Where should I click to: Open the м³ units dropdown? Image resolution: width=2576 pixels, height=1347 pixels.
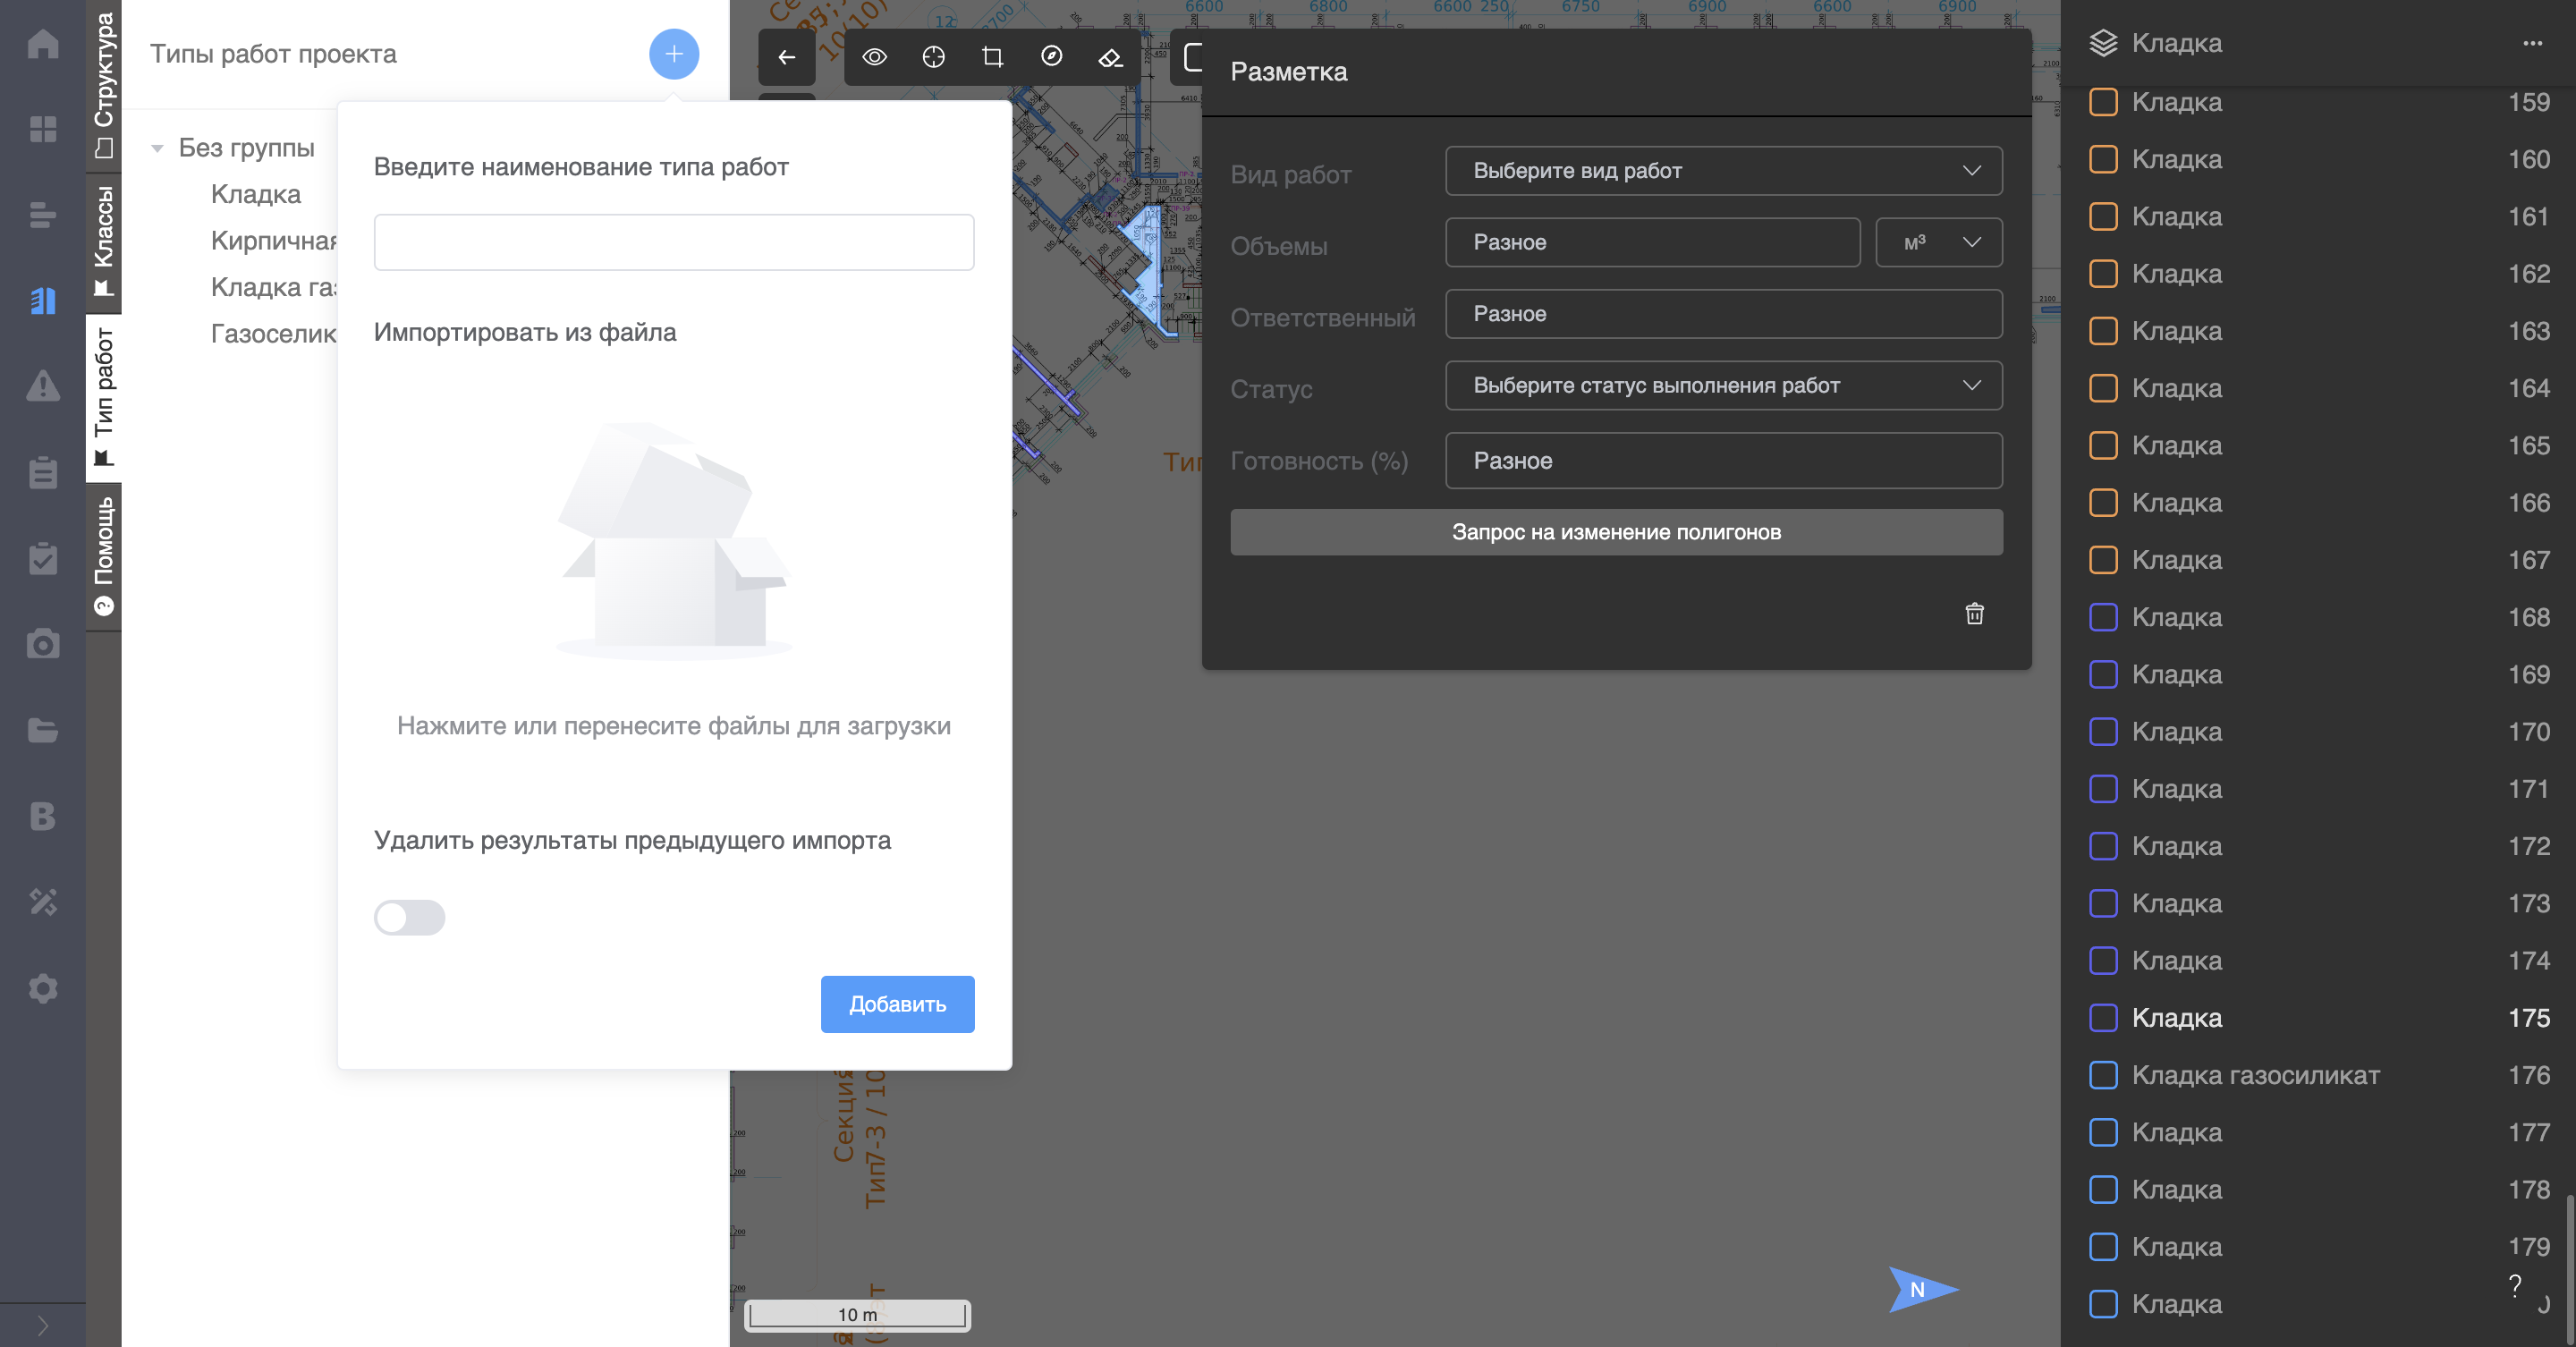pos(1939,243)
